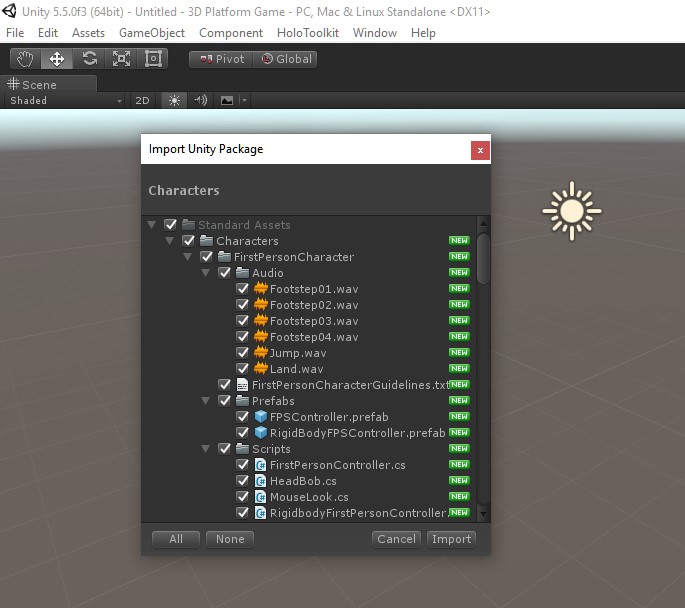Open the Help menu
Image resolution: width=685 pixels, height=608 pixels.
423,33
